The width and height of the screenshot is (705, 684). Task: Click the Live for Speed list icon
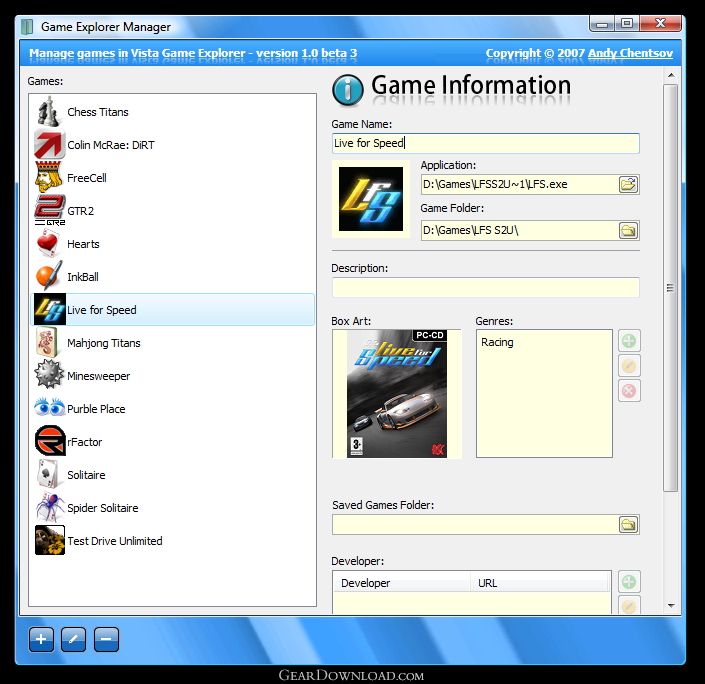(x=49, y=309)
